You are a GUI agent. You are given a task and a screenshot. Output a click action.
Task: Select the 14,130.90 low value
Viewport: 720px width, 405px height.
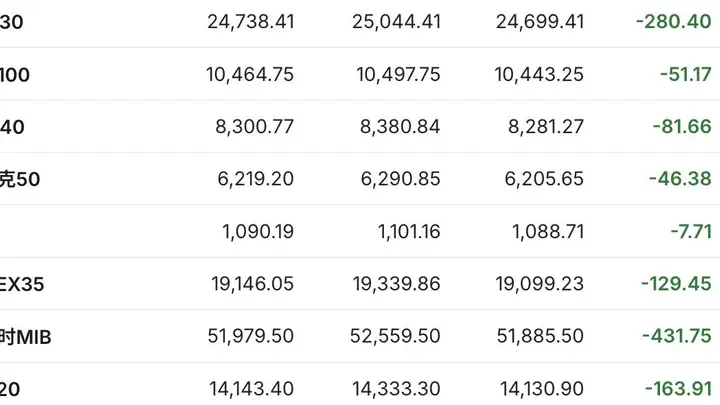coord(542,389)
